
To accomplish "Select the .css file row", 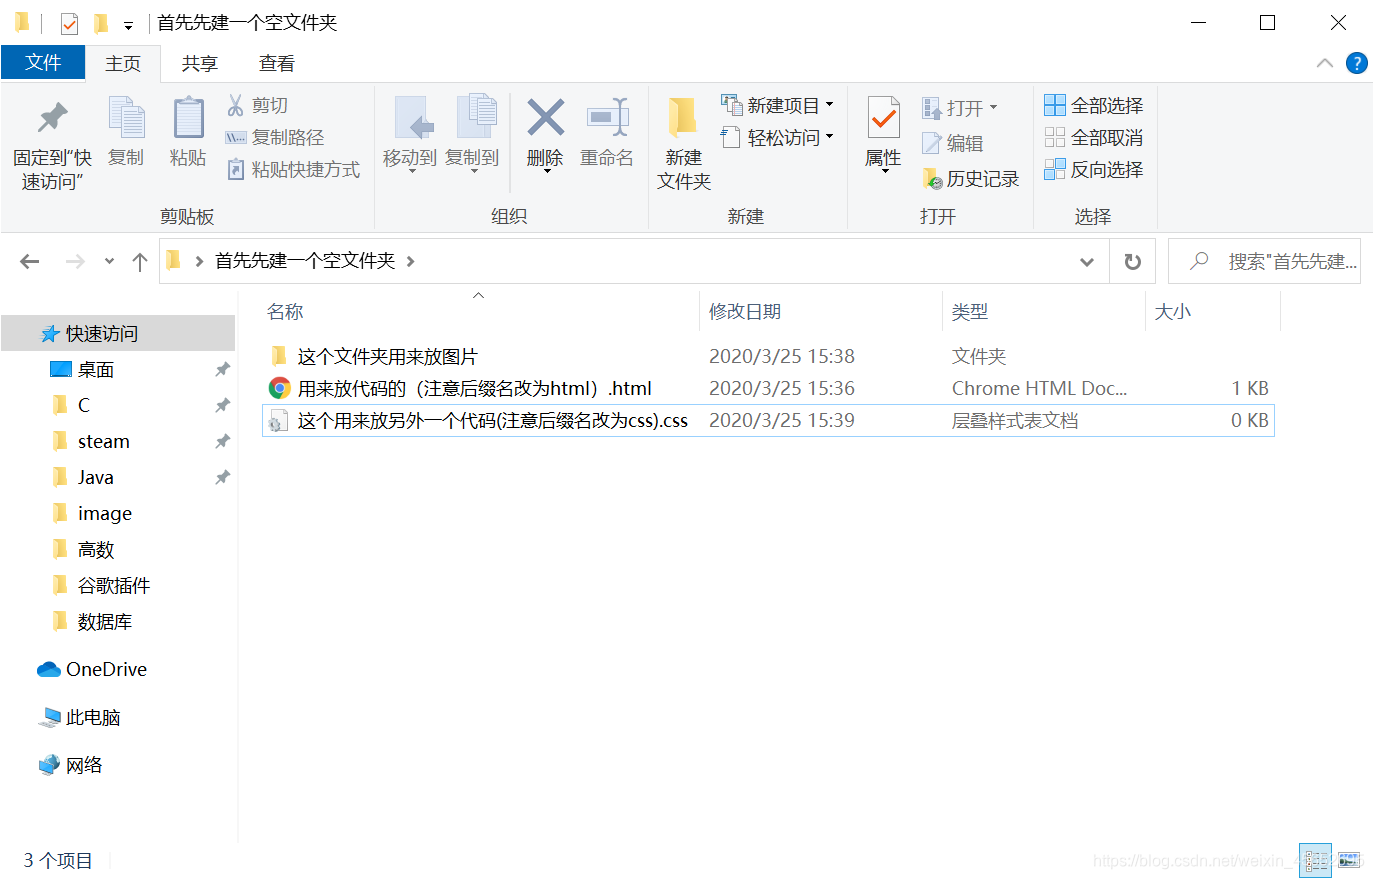I will [768, 420].
